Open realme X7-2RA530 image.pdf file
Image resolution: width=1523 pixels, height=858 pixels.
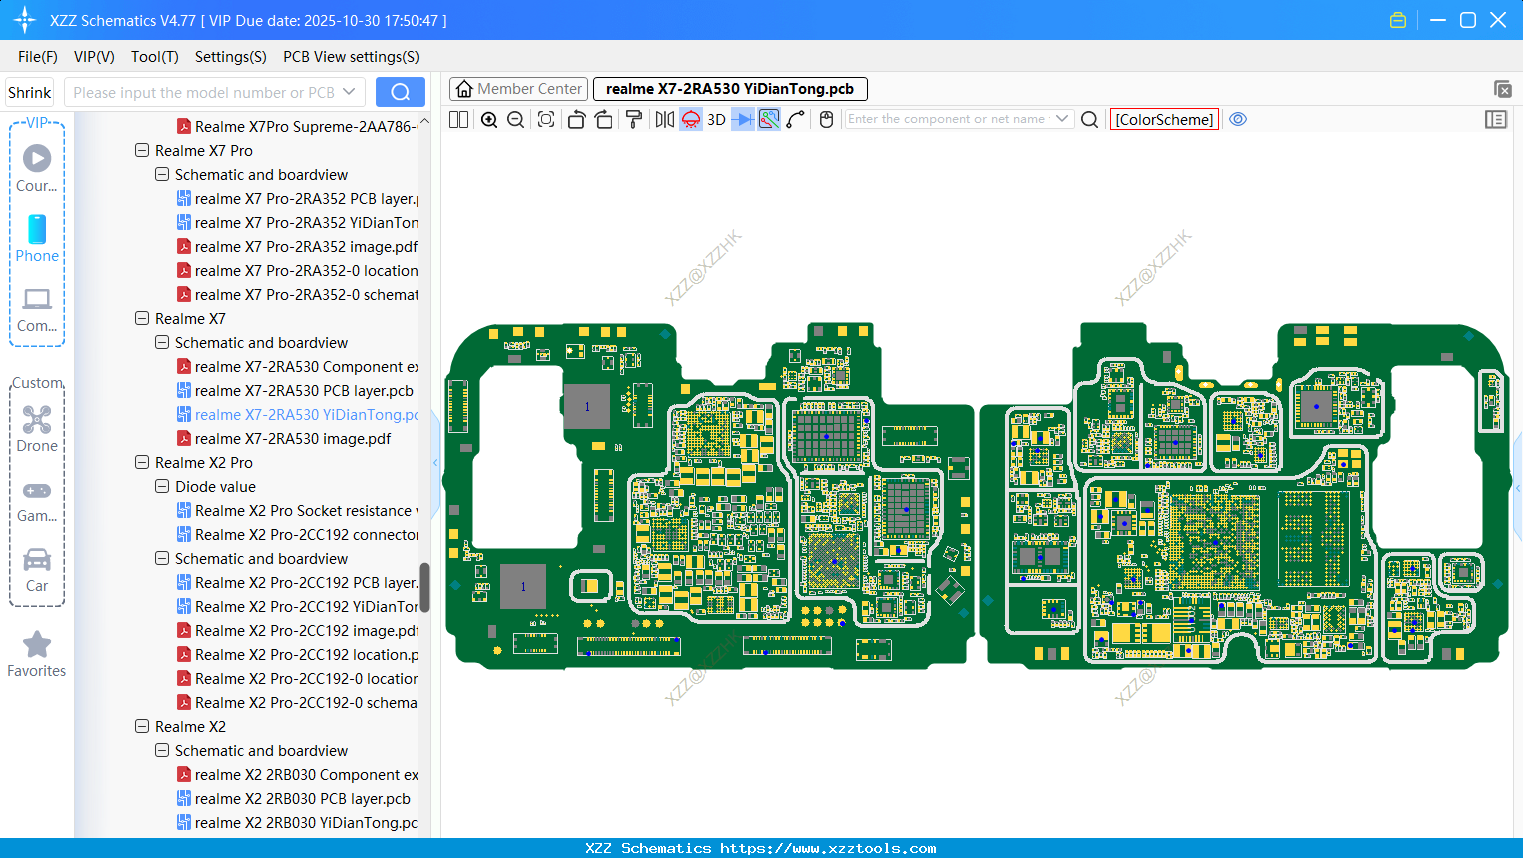pos(292,439)
